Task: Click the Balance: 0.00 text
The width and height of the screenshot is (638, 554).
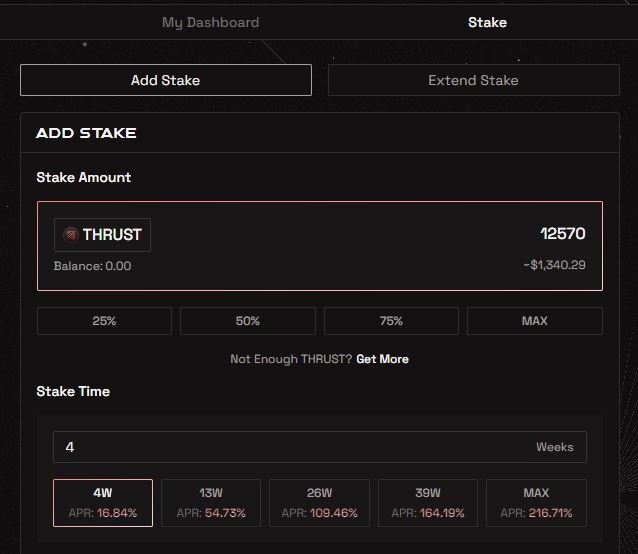Action: point(92,266)
